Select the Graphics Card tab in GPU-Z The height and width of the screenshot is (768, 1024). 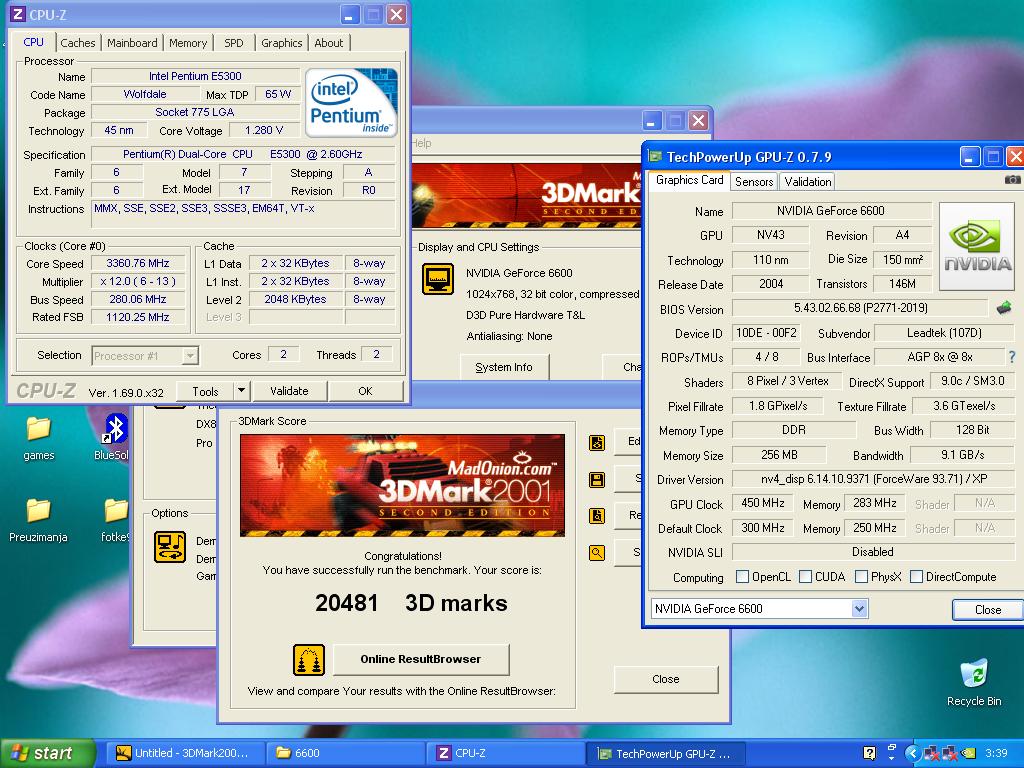690,180
